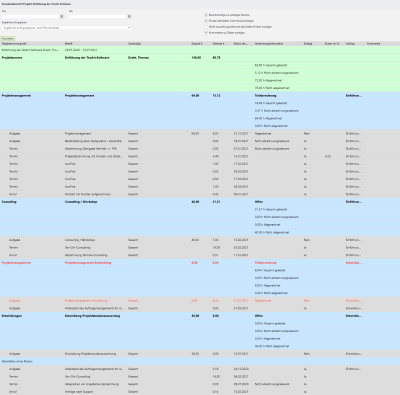Click 'Teilabrechnung' in the black Projektmanagement group
Screen dimensions: 400x395
[265, 96]
